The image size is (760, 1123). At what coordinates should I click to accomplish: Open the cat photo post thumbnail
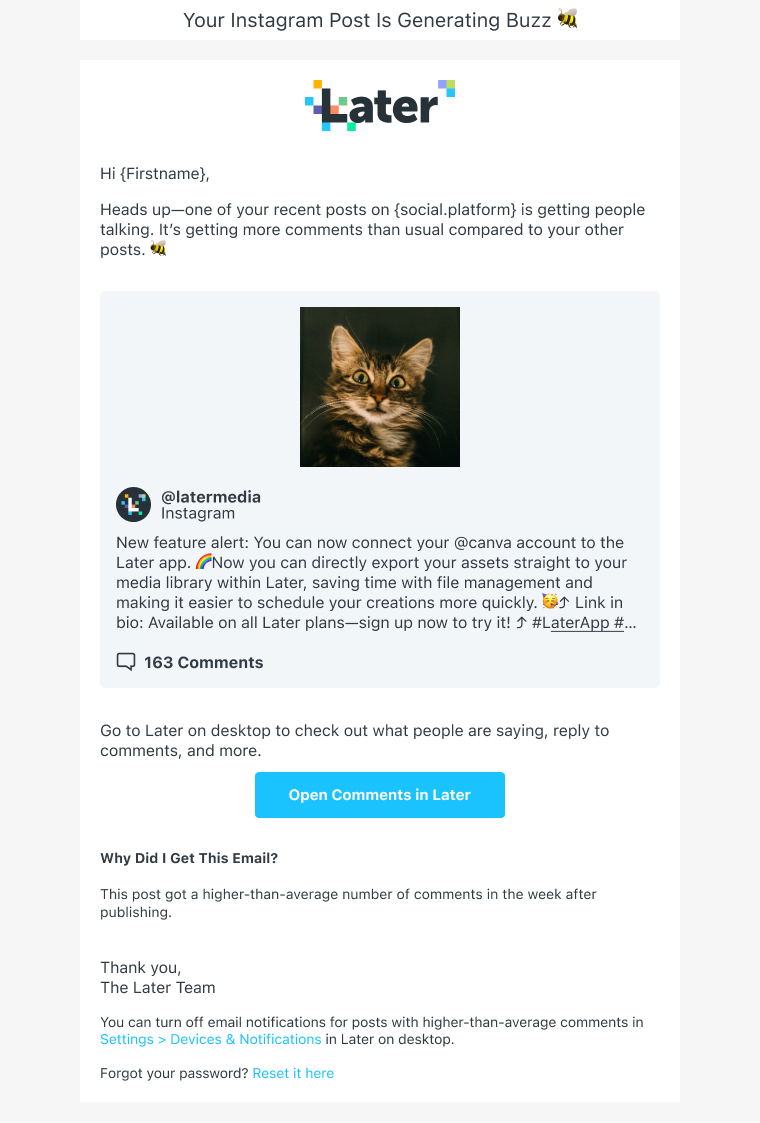(x=380, y=387)
